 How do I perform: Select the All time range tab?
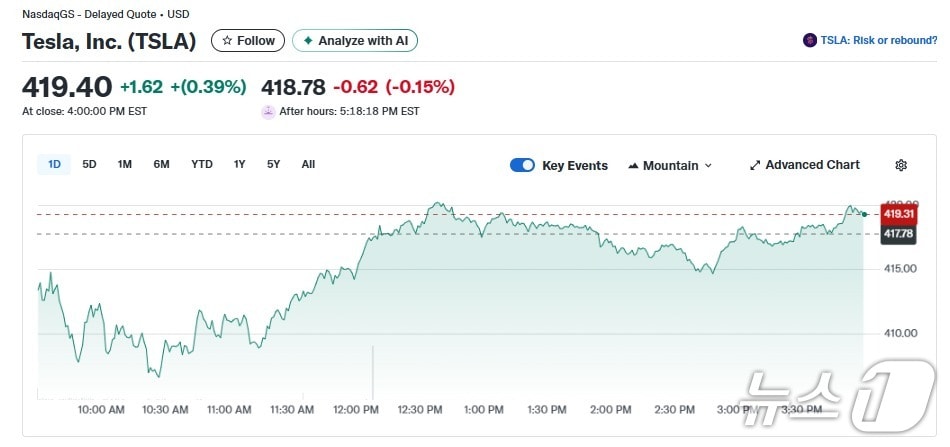click(308, 164)
